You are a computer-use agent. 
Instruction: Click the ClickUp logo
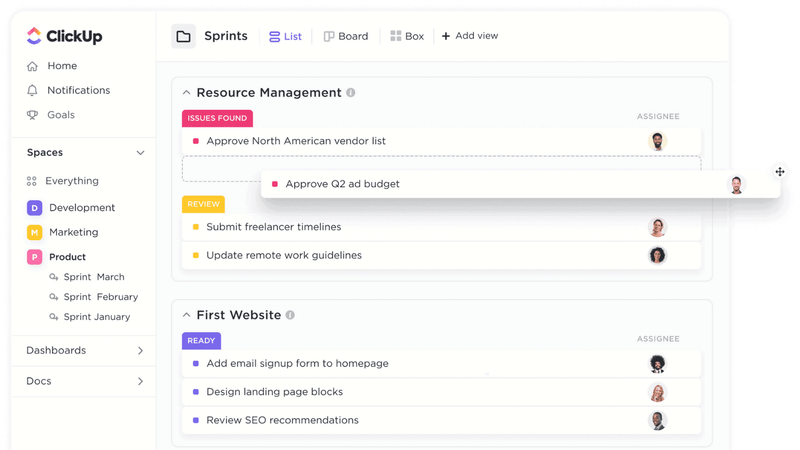[64, 36]
